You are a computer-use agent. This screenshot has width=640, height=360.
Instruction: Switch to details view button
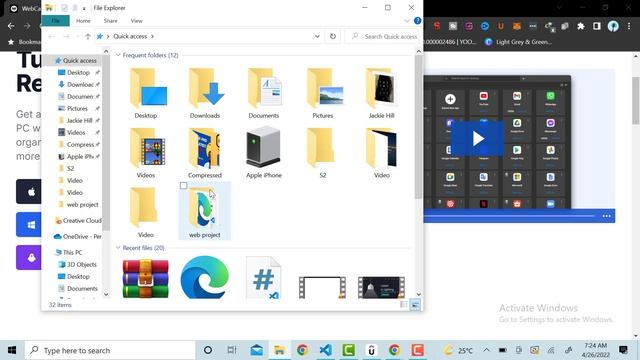tap(404, 304)
